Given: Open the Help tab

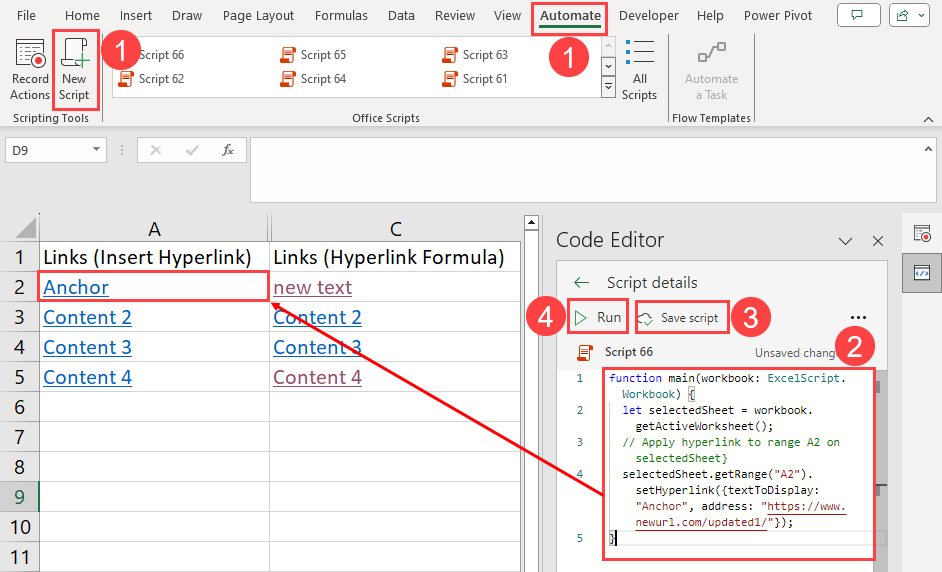Looking at the screenshot, I should (710, 16).
